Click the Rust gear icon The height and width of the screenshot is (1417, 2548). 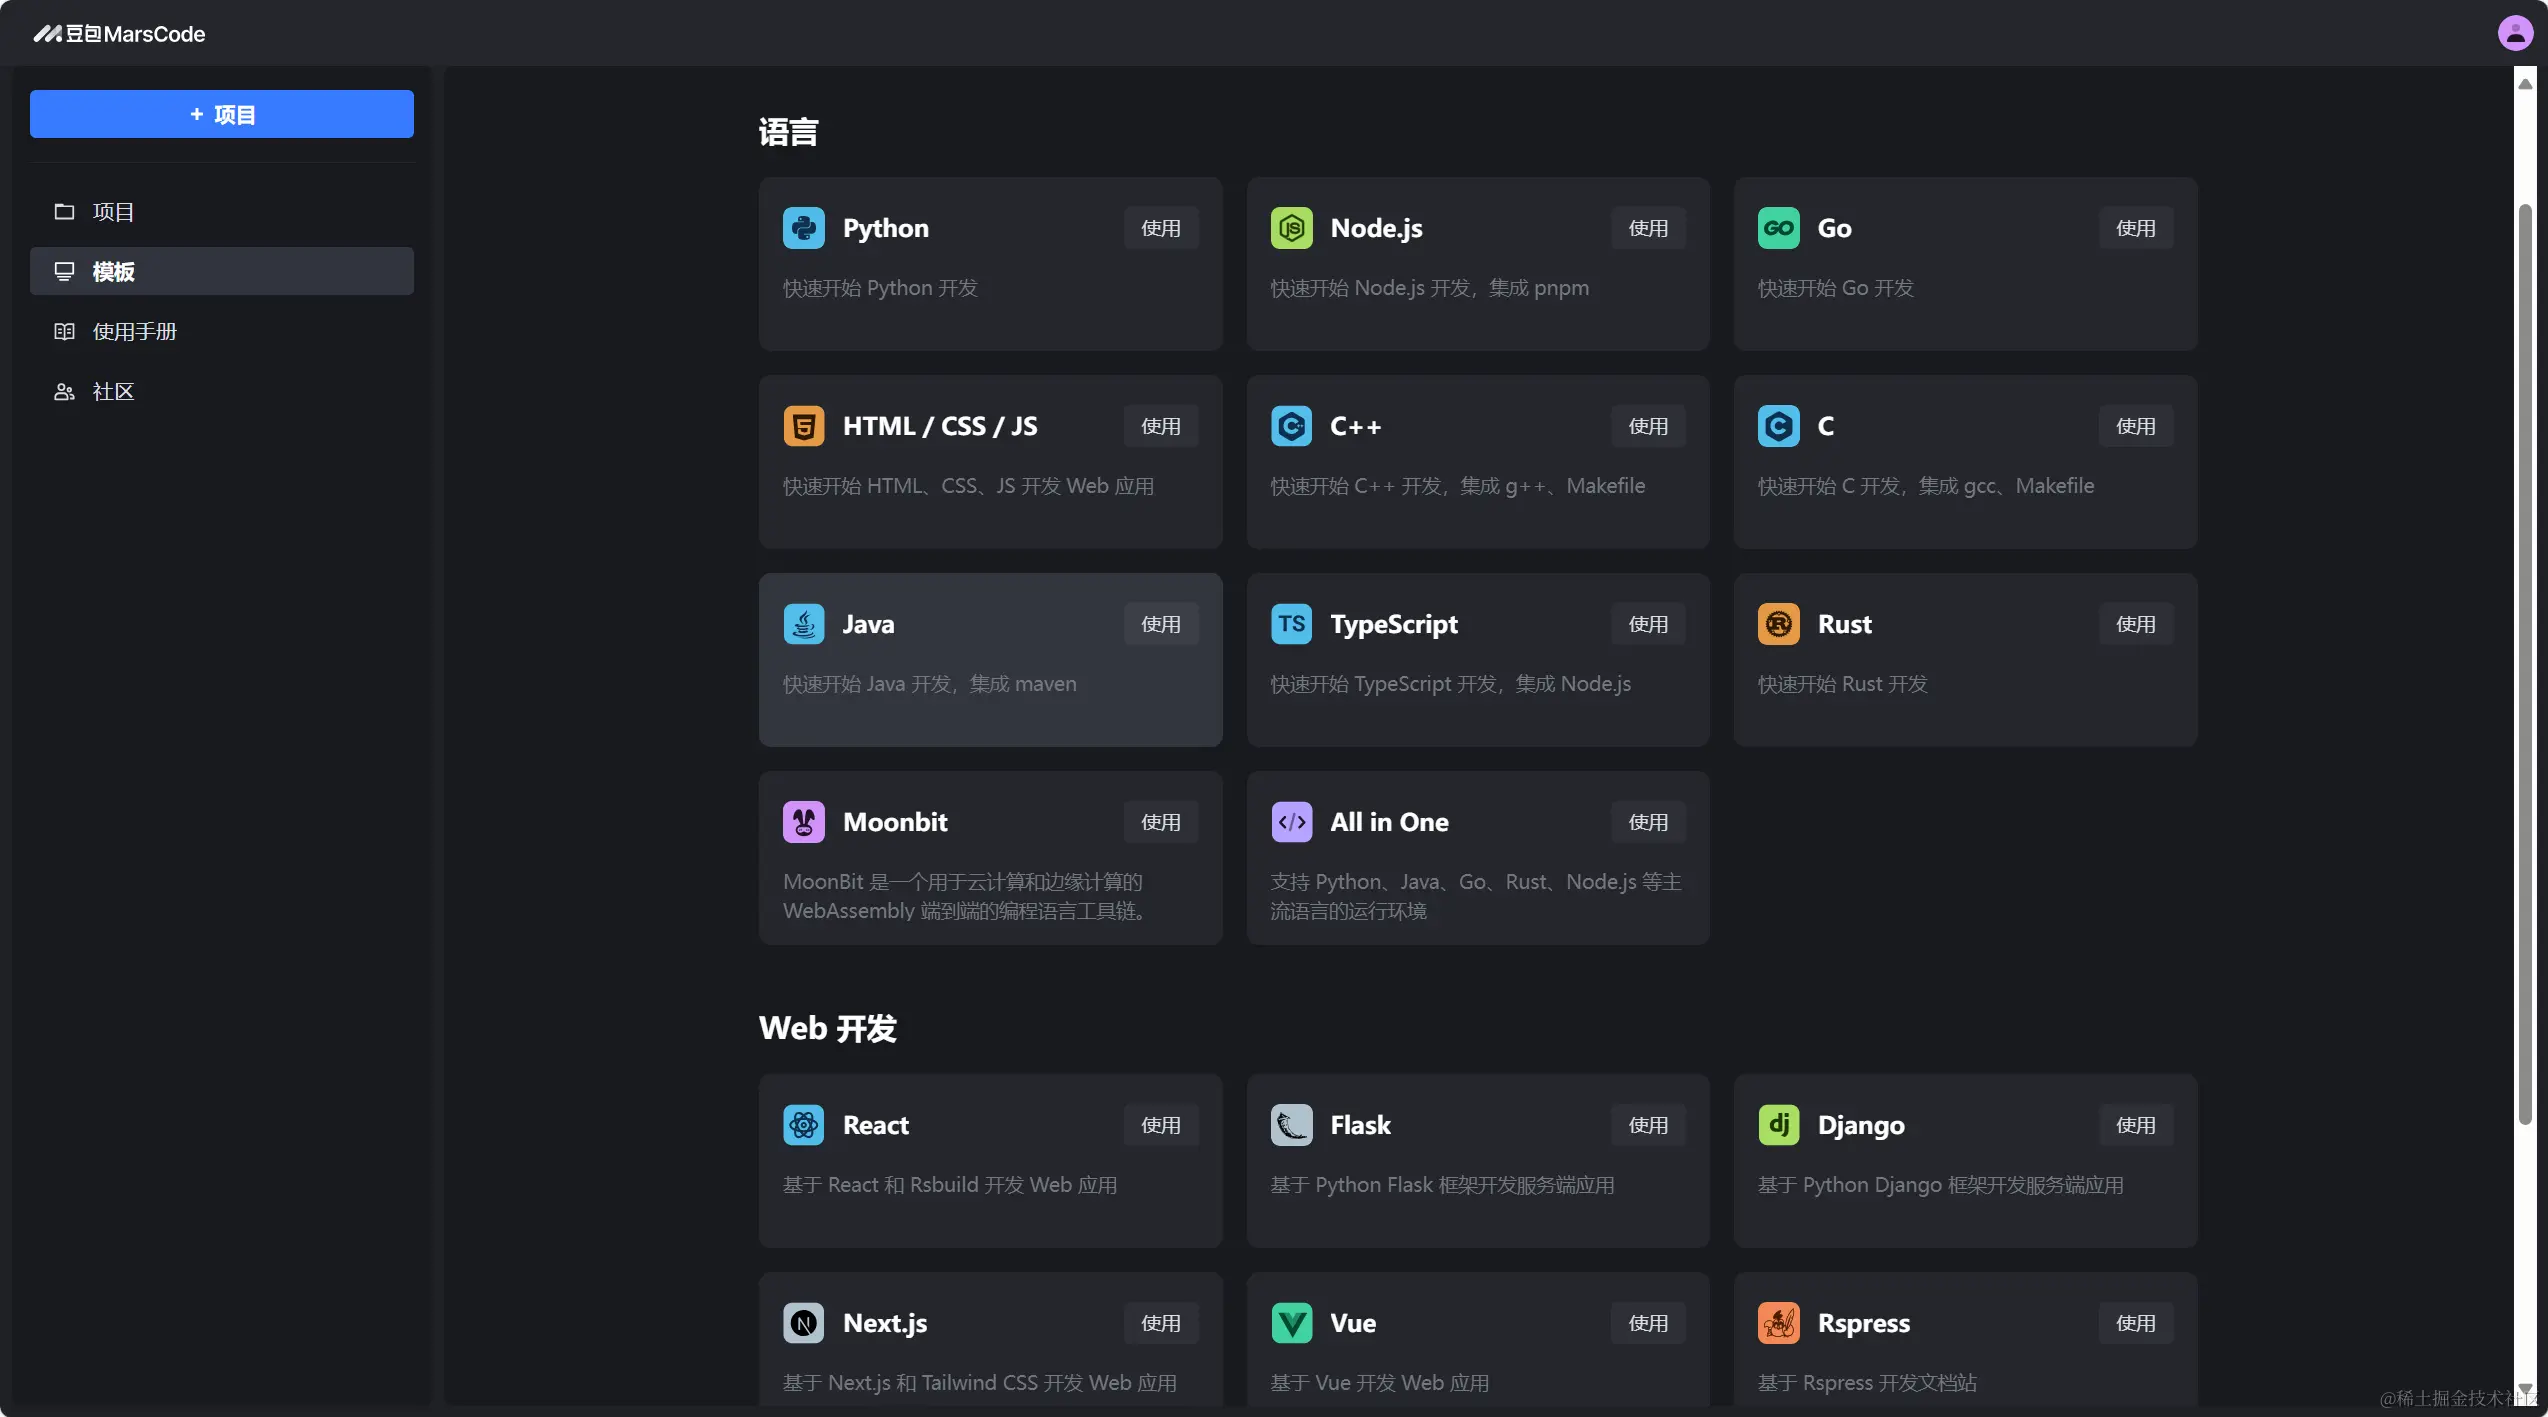coord(1778,624)
